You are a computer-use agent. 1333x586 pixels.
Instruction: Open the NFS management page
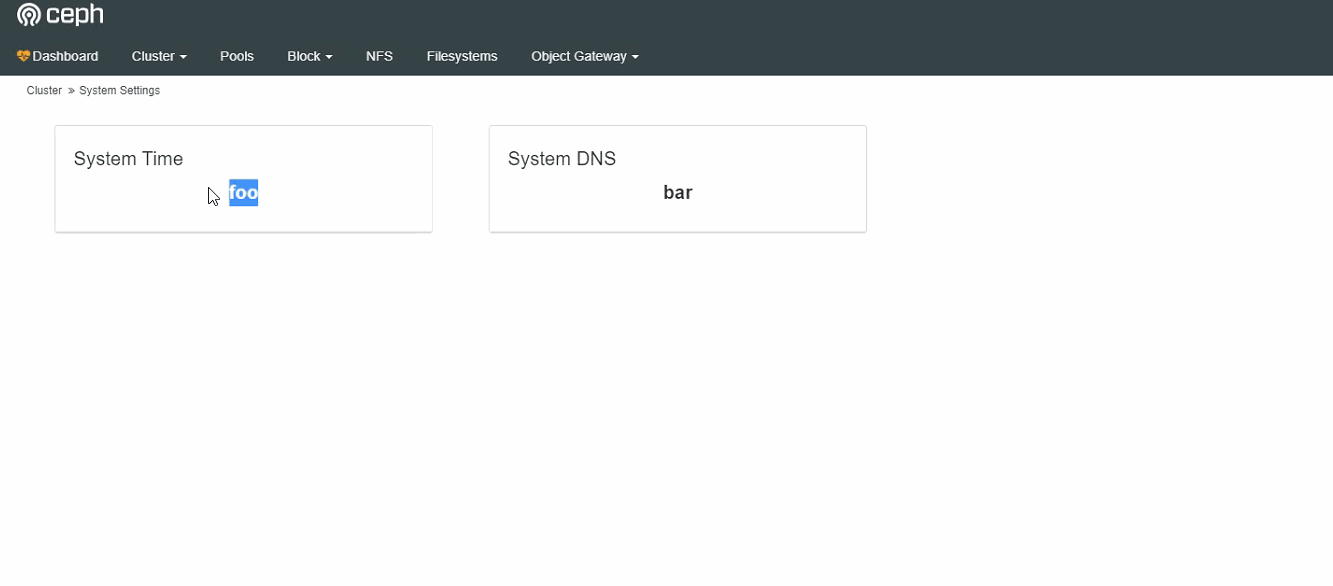click(379, 56)
